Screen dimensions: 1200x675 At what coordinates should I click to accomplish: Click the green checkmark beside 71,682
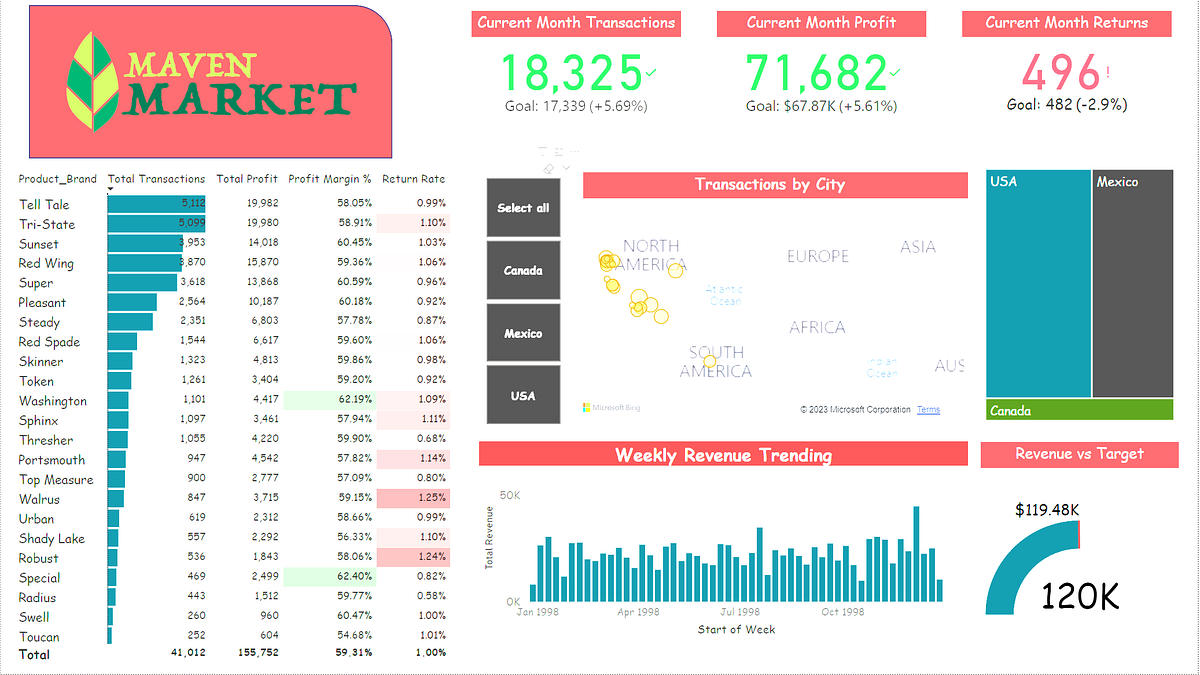(x=897, y=72)
